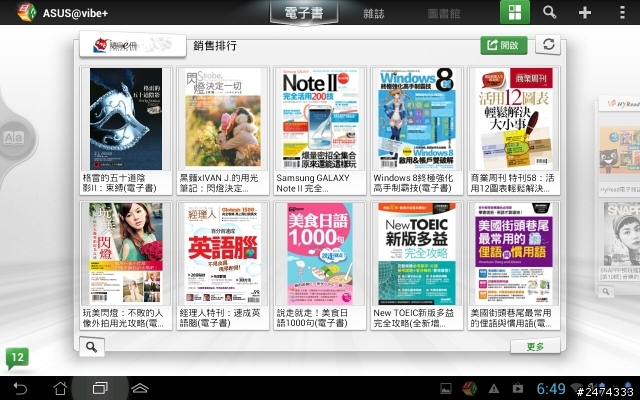
Task: Tap the plus add icon
Action: tap(584, 12)
